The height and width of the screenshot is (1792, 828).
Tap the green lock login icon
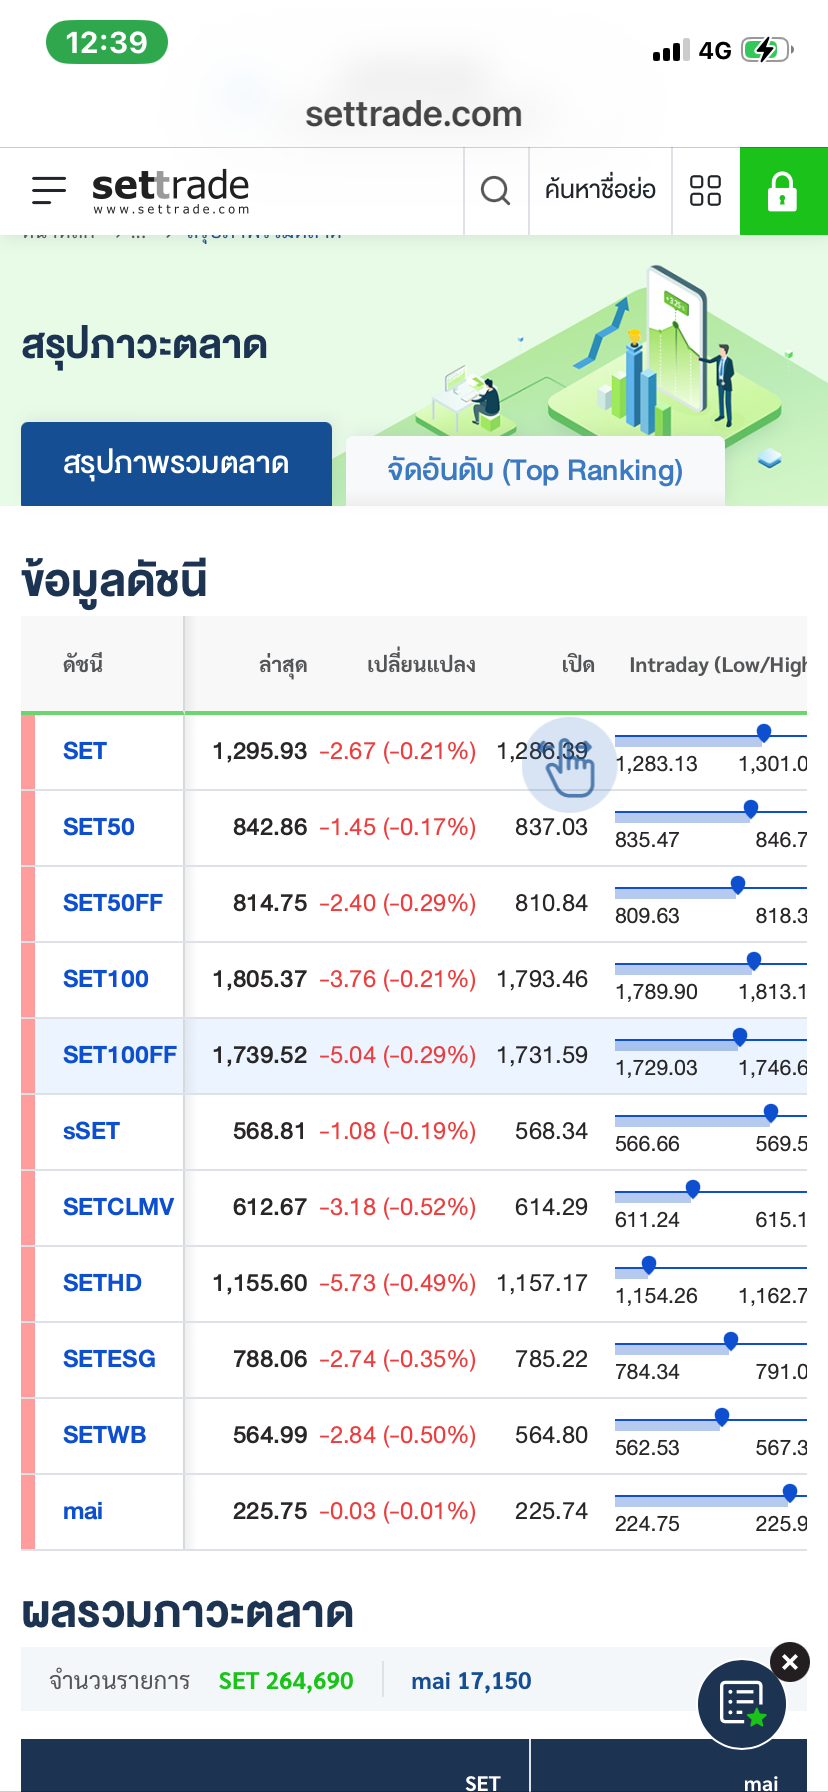click(783, 190)
